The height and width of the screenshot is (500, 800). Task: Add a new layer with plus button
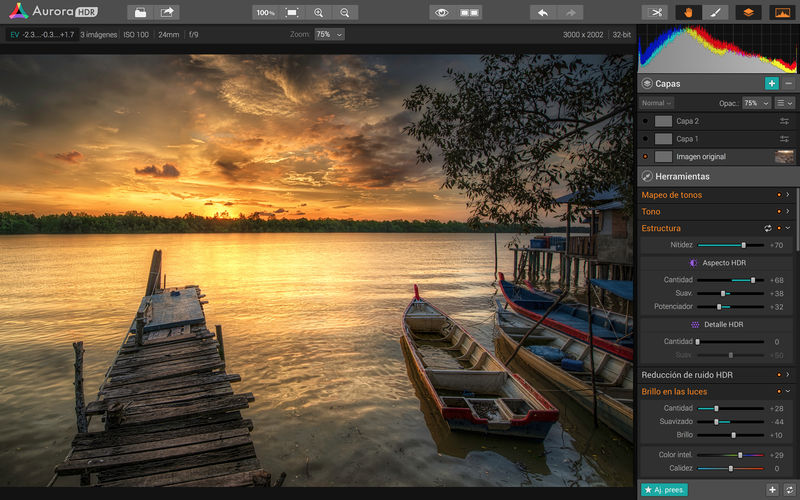click(x=771, y=83)
